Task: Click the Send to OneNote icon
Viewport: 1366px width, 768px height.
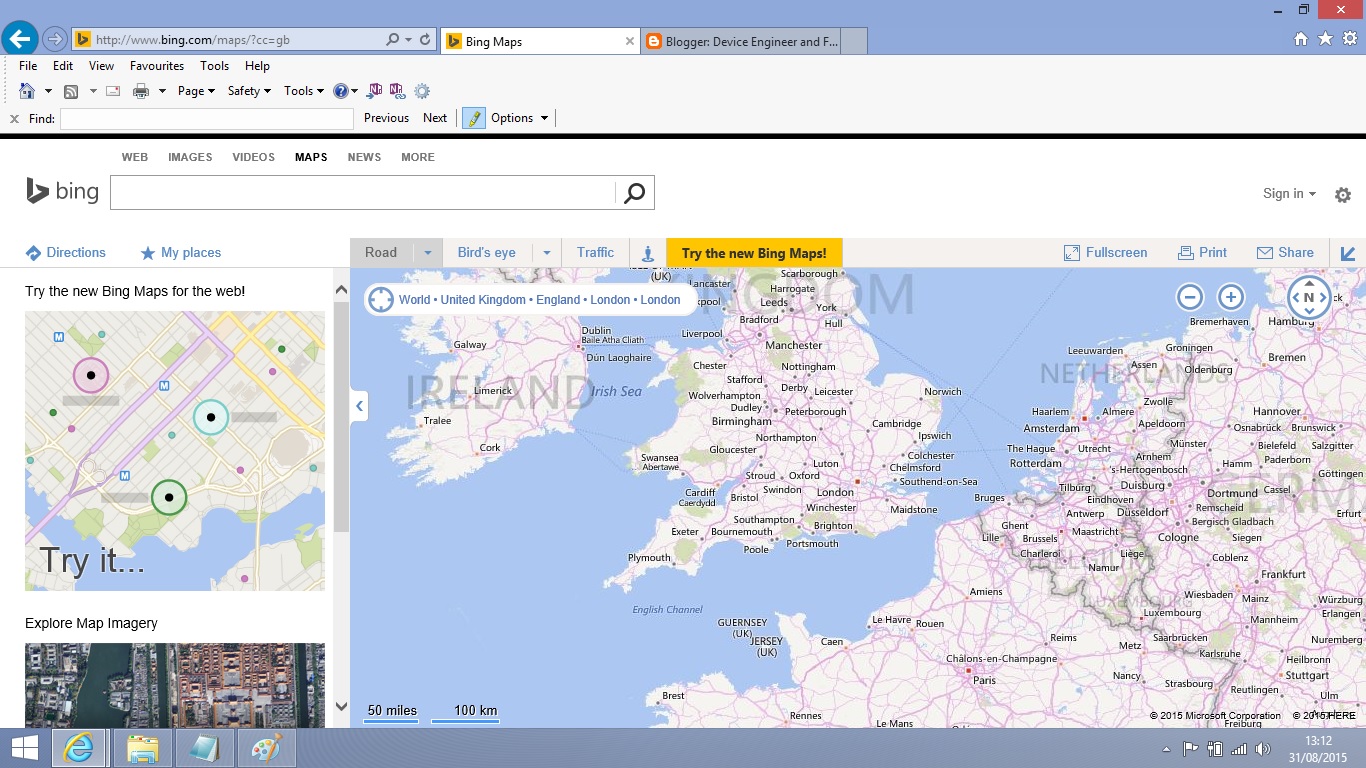Action: [x=375, y=91]
